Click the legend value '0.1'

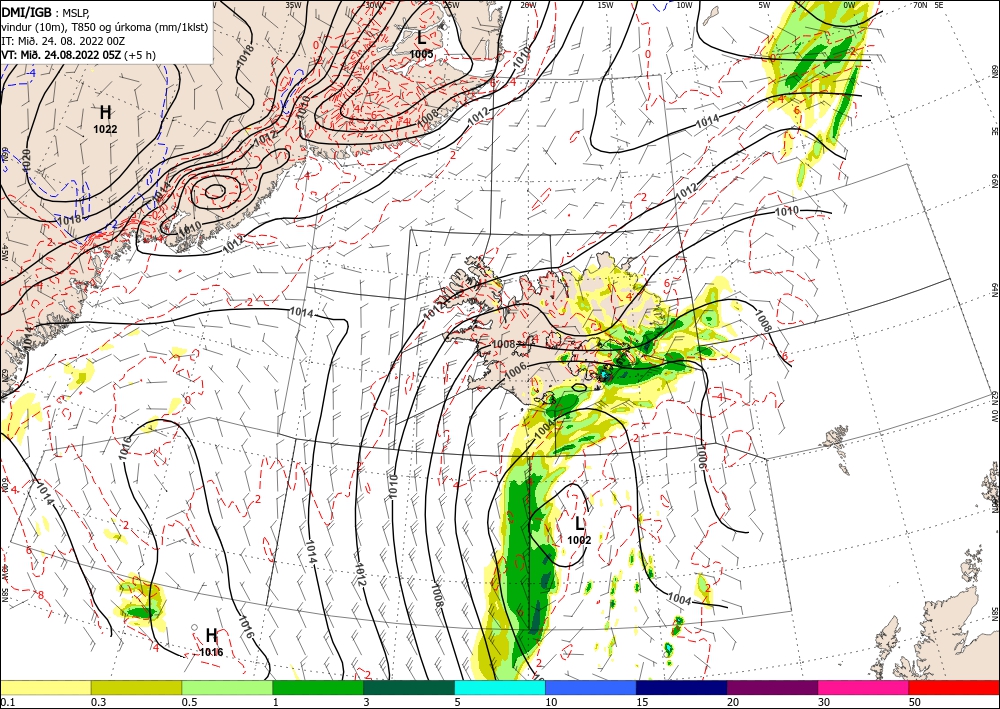pyautogui.click(x=6, y=702)
